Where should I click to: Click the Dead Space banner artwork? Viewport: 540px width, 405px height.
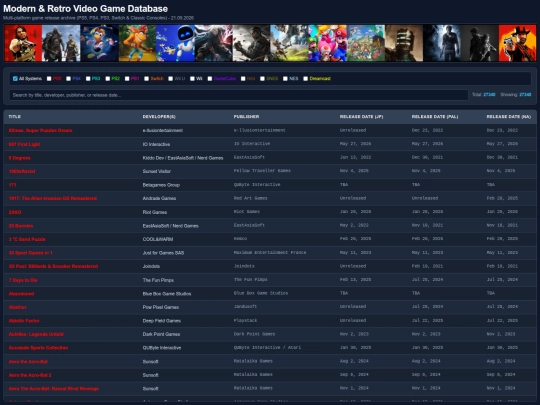[404, 43]
